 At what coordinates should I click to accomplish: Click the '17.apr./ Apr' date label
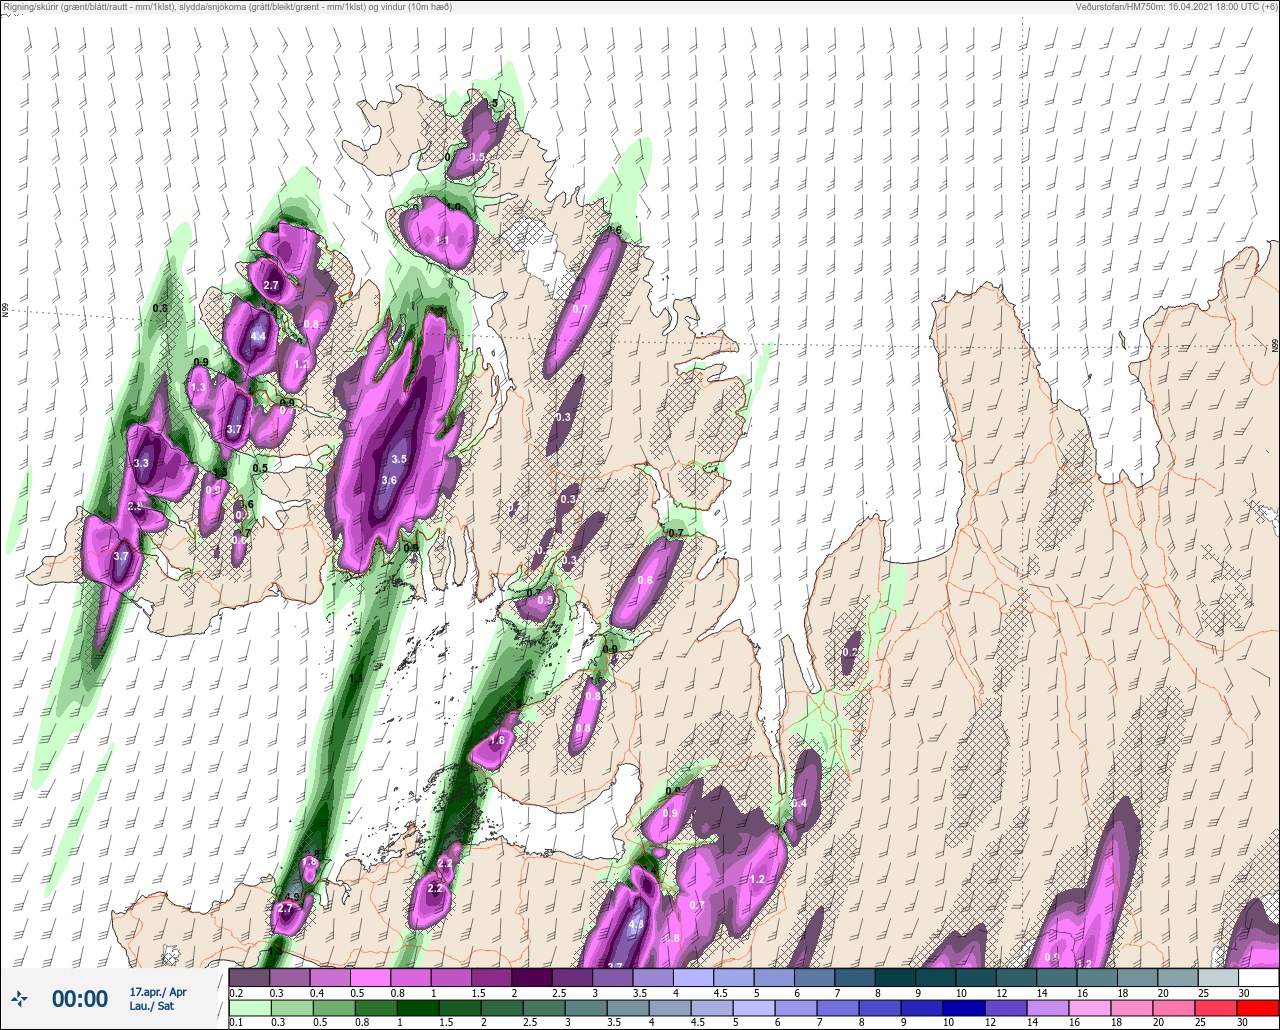pos(158,991)
